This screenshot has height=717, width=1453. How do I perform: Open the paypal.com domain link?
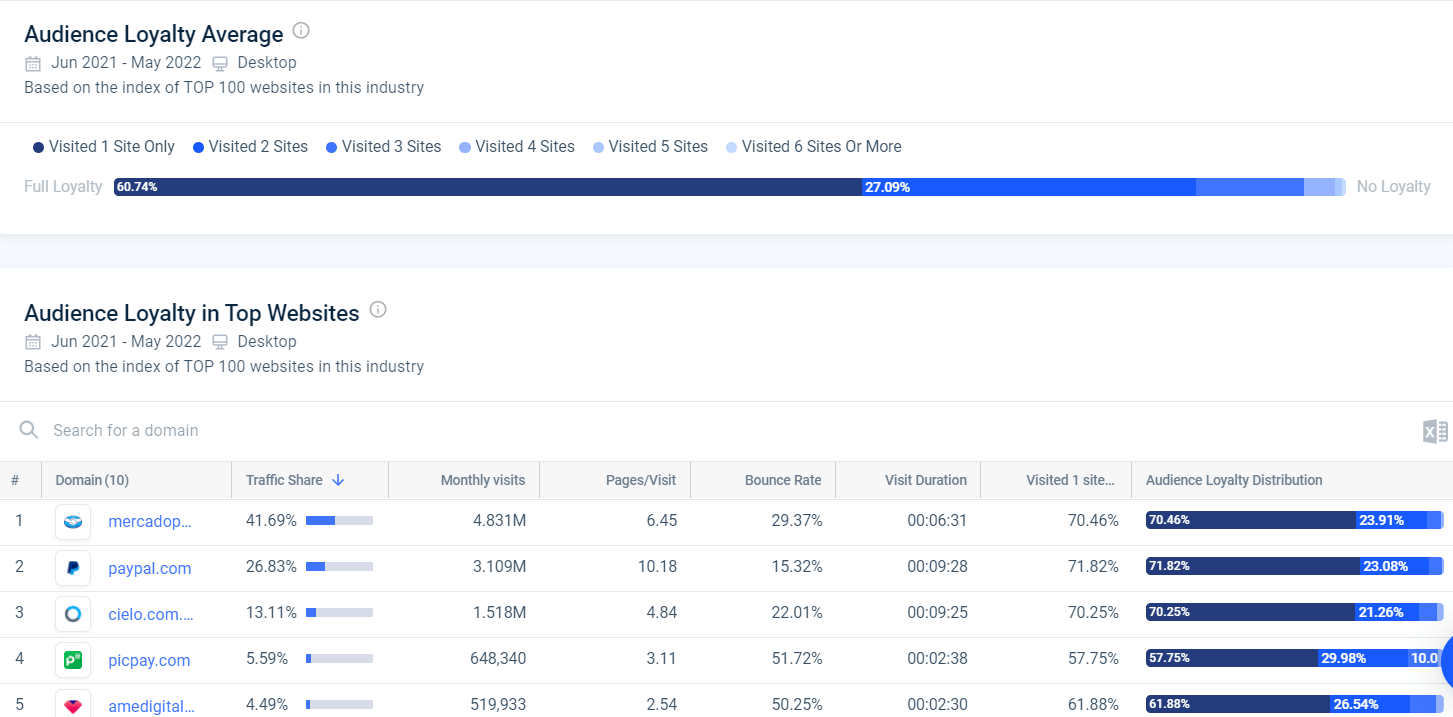click(x=149, y=568)
